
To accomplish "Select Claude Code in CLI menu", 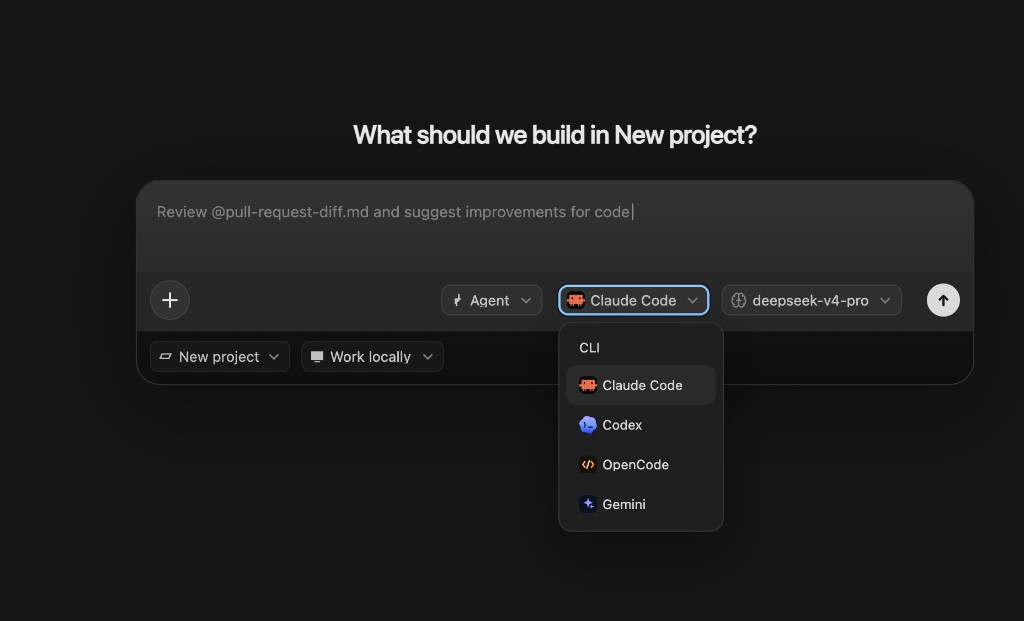I will click(x=641, y=385).
